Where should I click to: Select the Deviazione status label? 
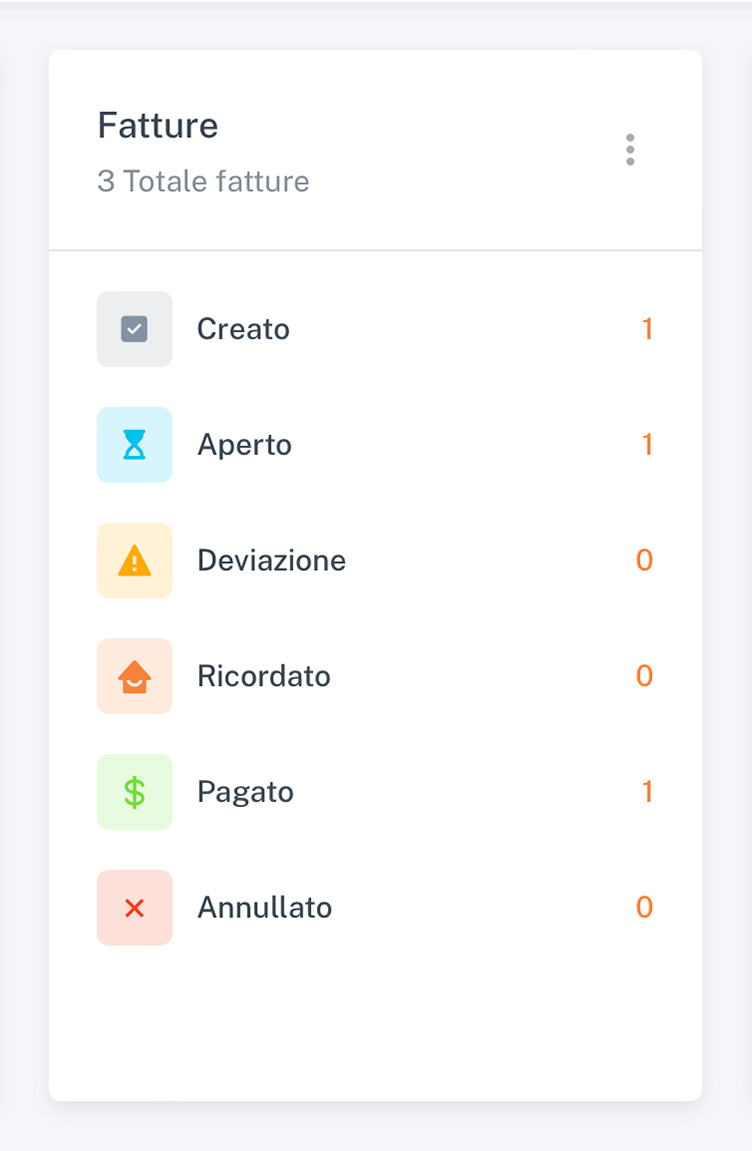click(272, 560)
